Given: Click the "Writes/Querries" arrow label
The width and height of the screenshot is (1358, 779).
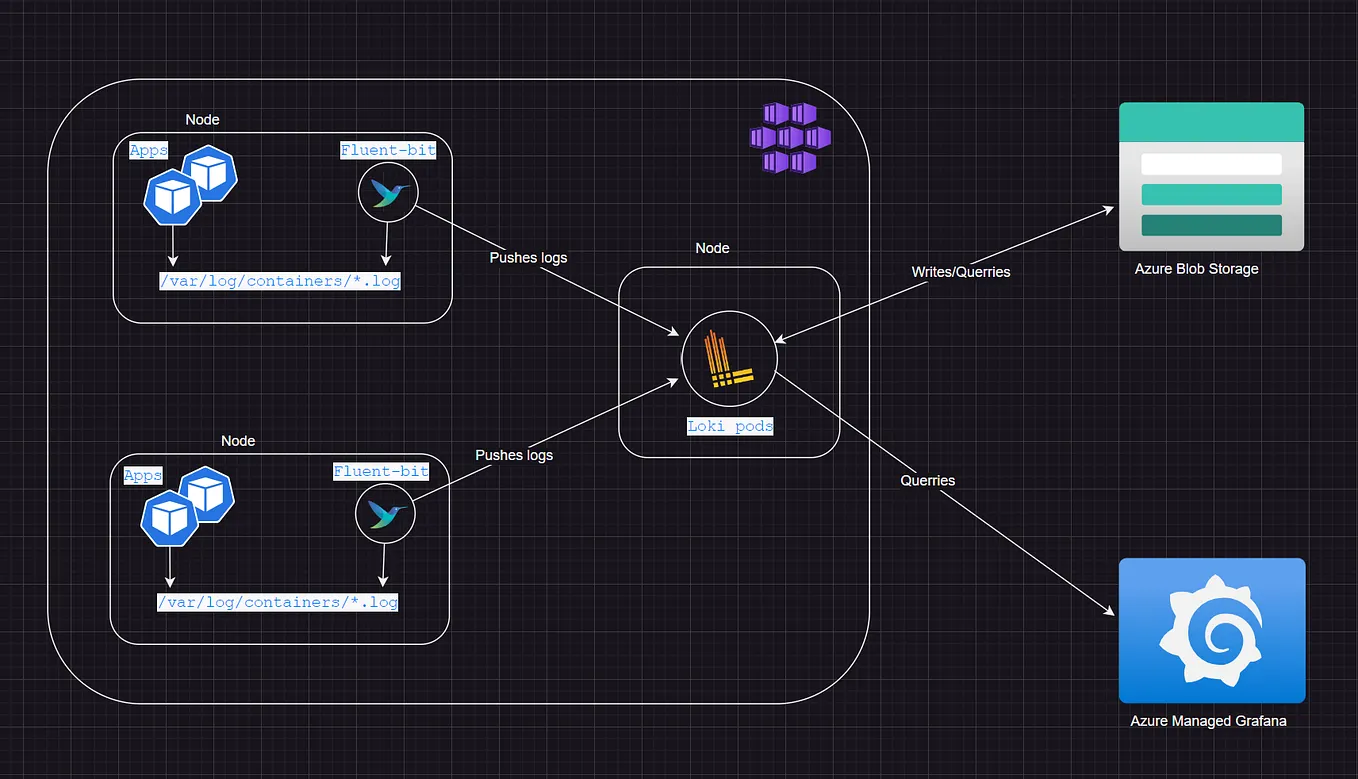Looking at the screenshot, I should [x=960, y=271].
